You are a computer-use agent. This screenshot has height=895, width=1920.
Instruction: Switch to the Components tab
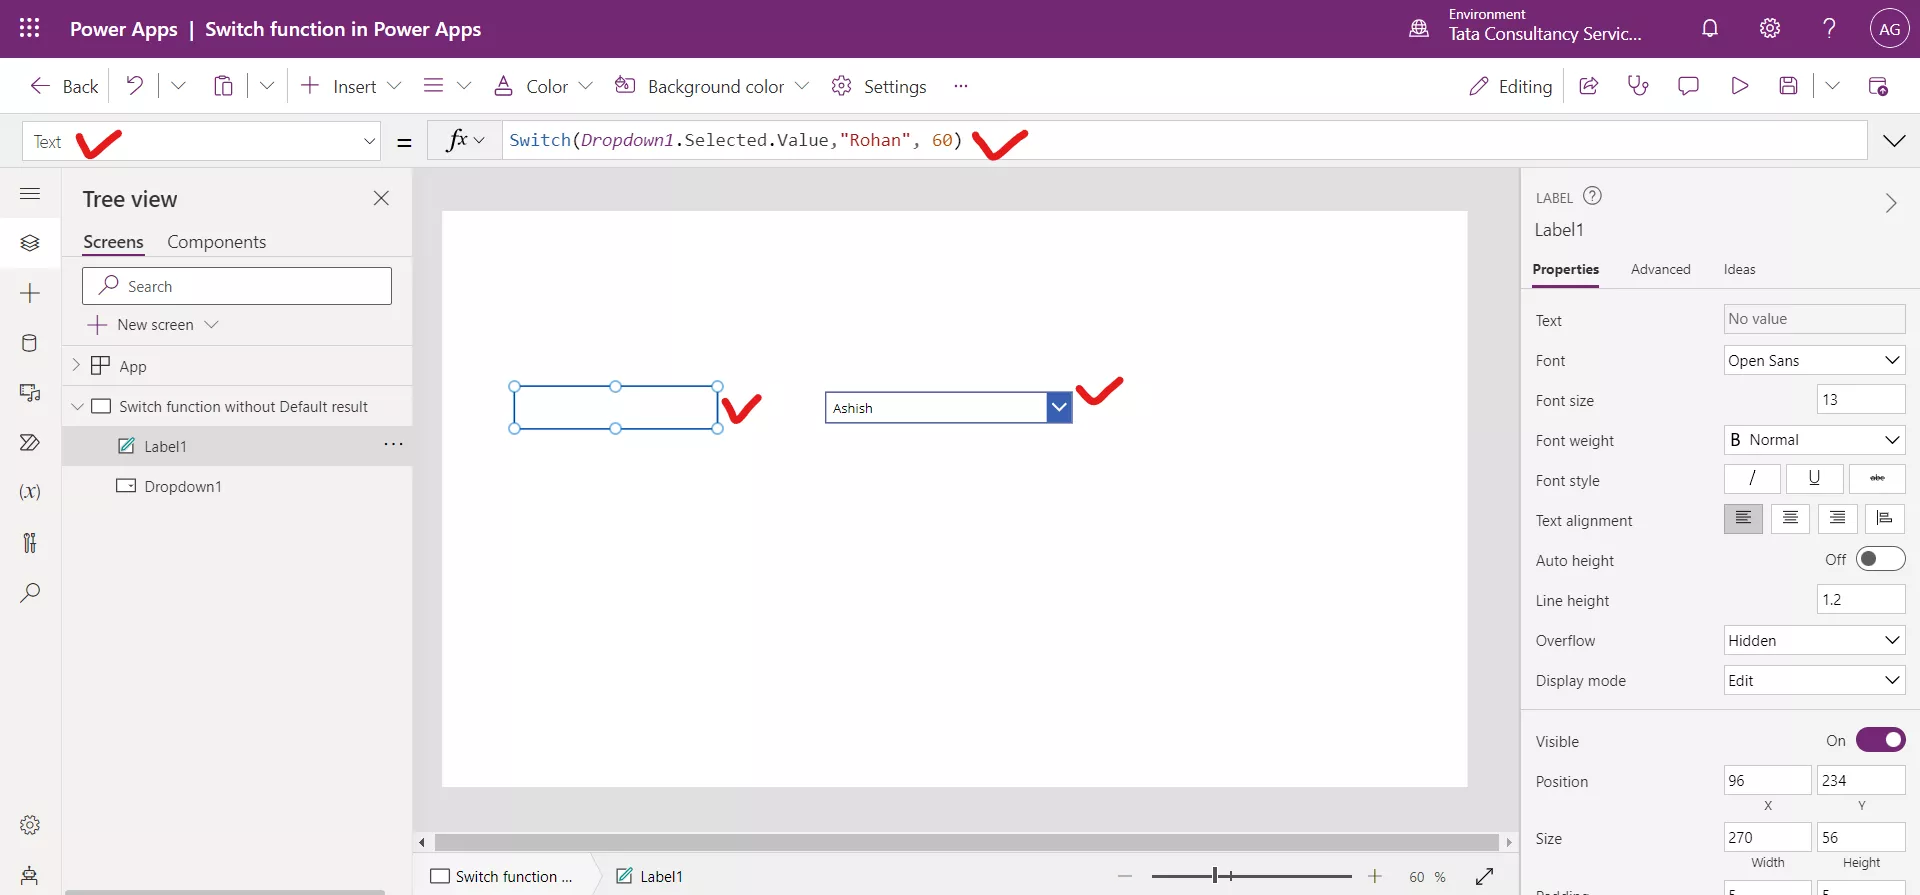coord(216,241)
